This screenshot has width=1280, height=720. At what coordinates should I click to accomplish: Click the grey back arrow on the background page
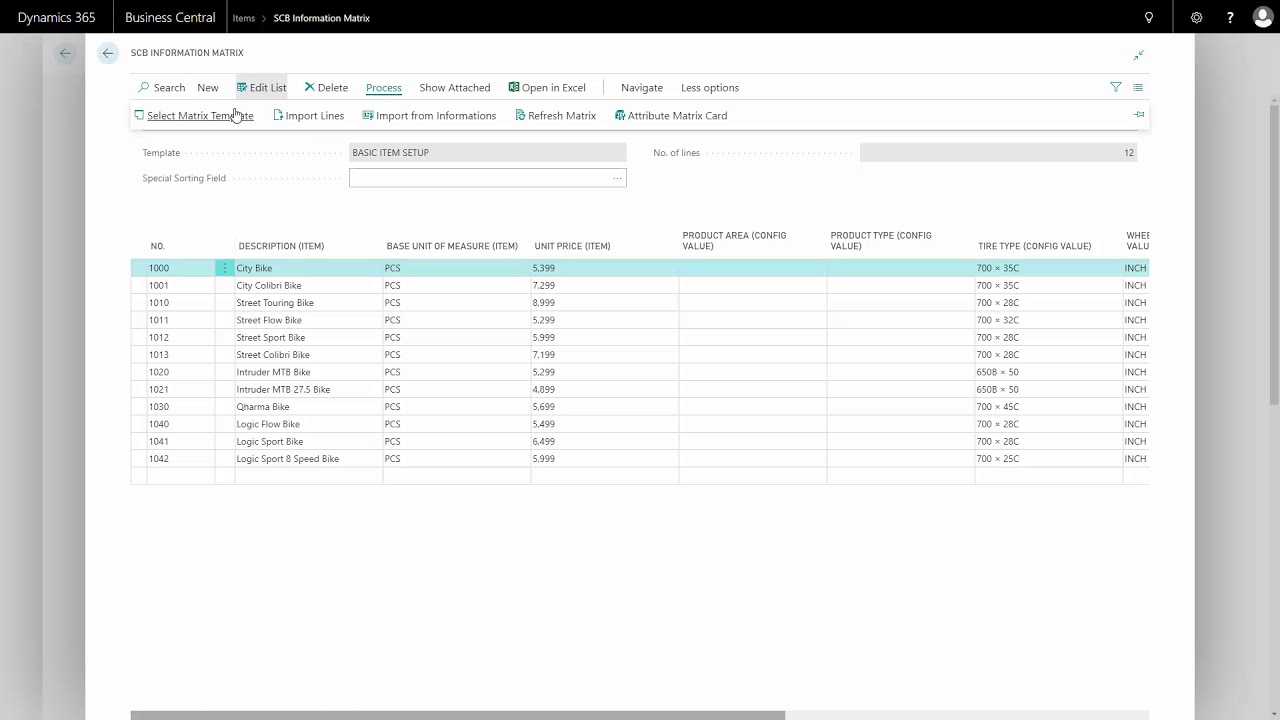tap(65, 53)
